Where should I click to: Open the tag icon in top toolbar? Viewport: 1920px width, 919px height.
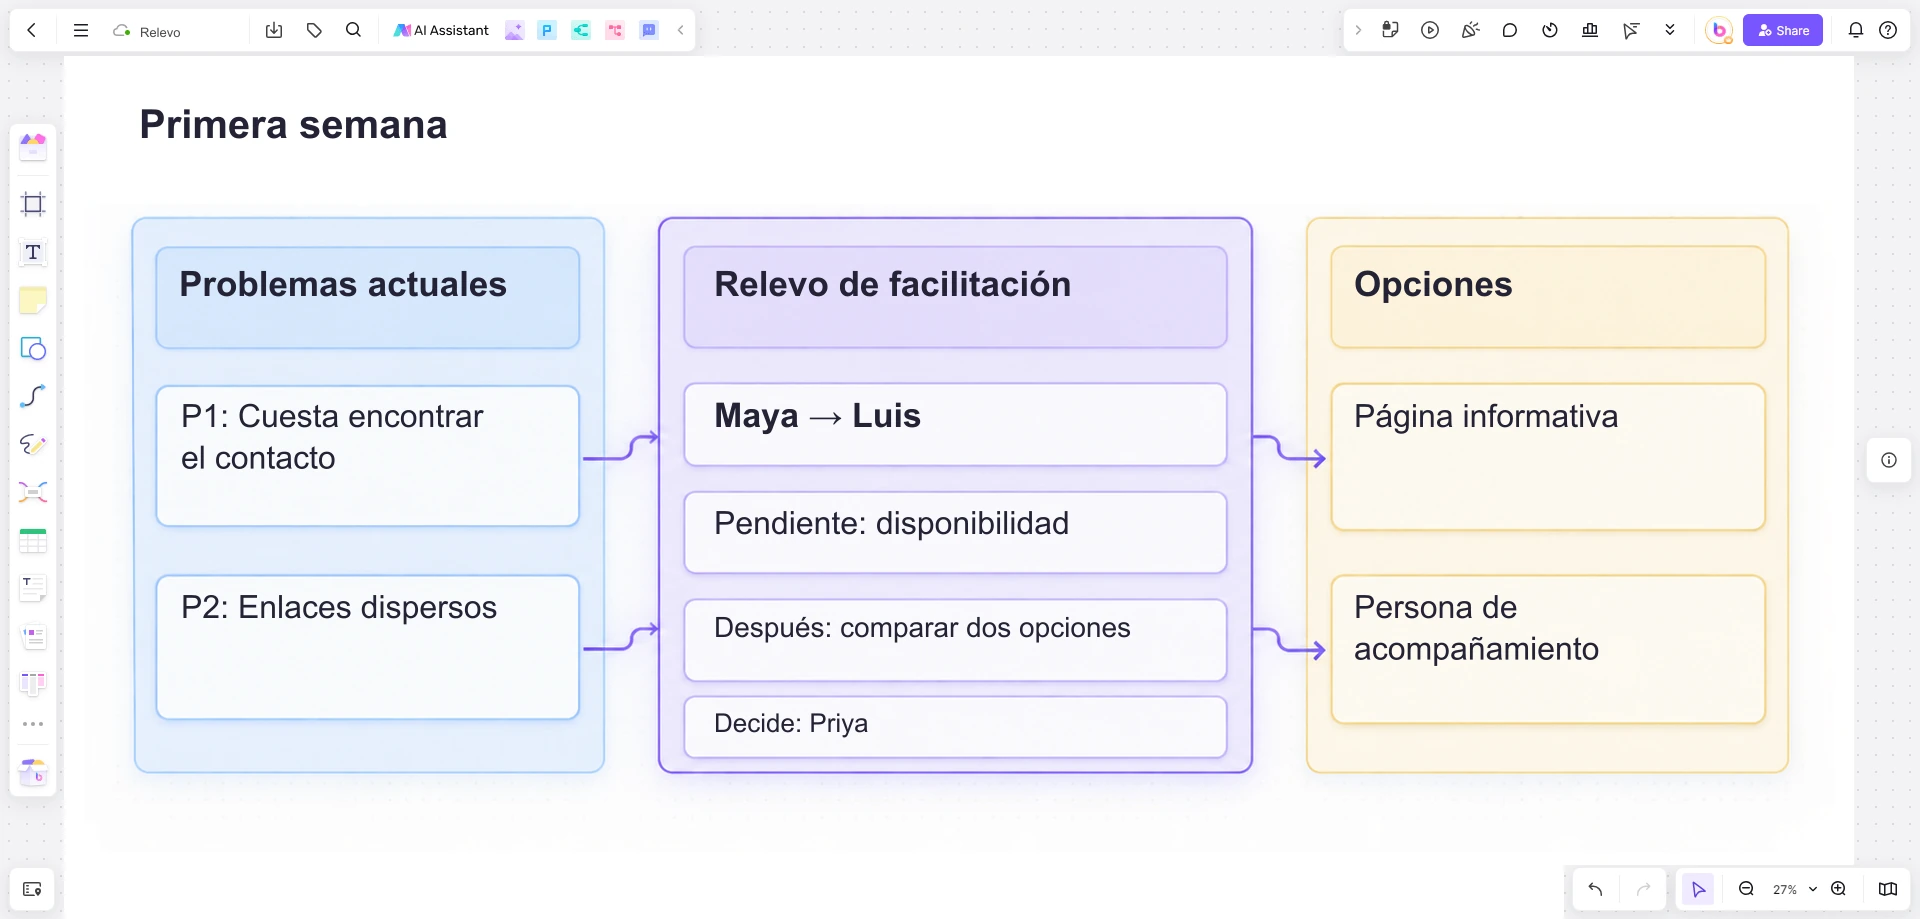[314, 30]
